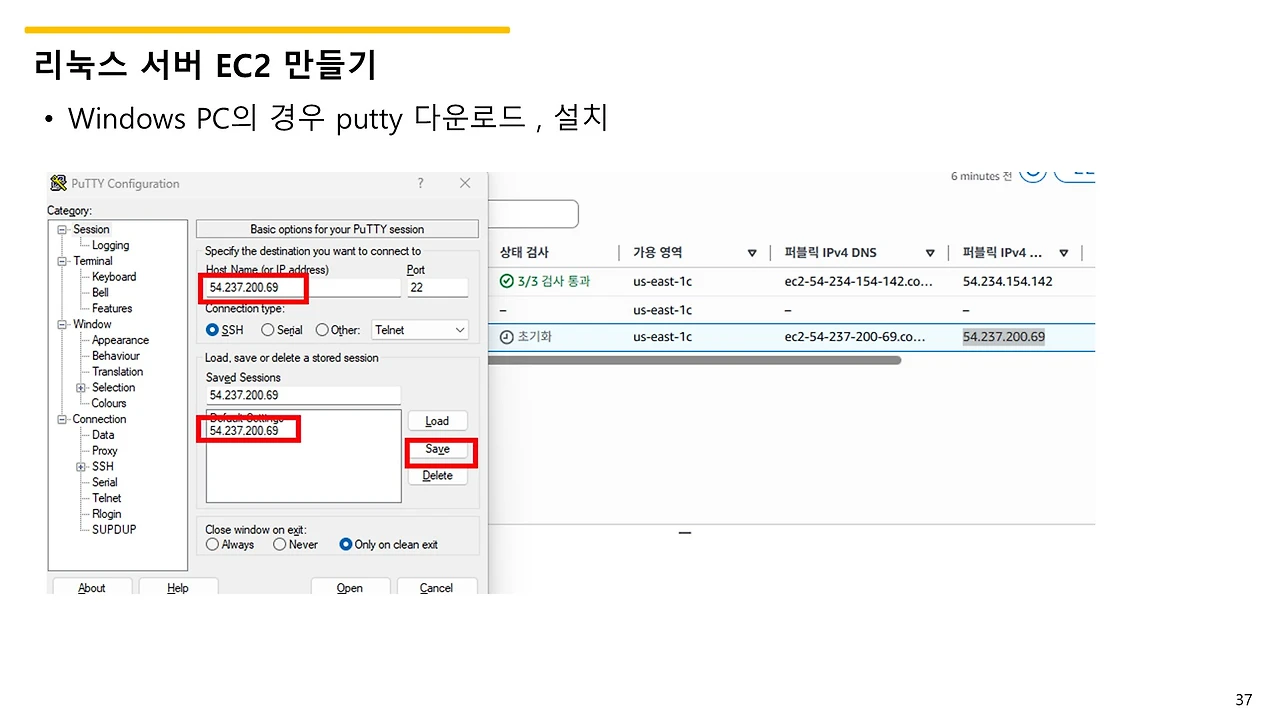Expand the SSH tree node

(81, 467)
